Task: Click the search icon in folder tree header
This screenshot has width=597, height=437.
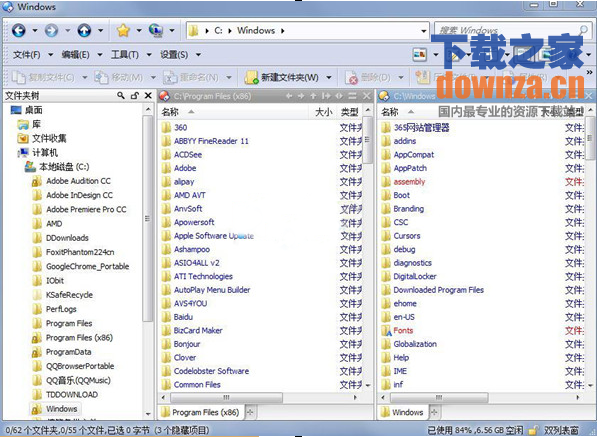Action: tap(121, 96)
